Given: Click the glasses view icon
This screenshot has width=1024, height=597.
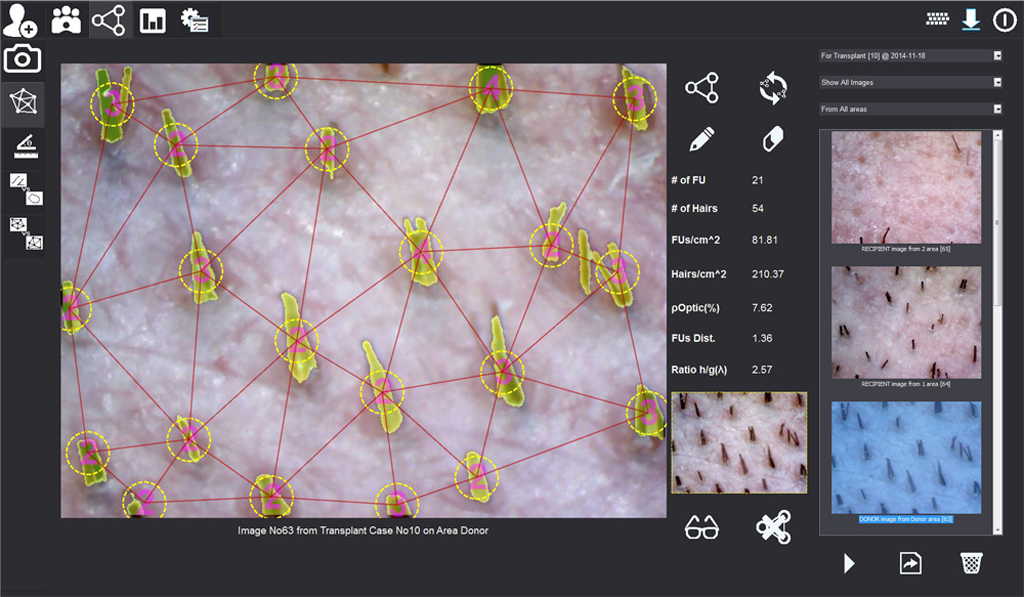Looking at the screenshot, I should 701,528.
